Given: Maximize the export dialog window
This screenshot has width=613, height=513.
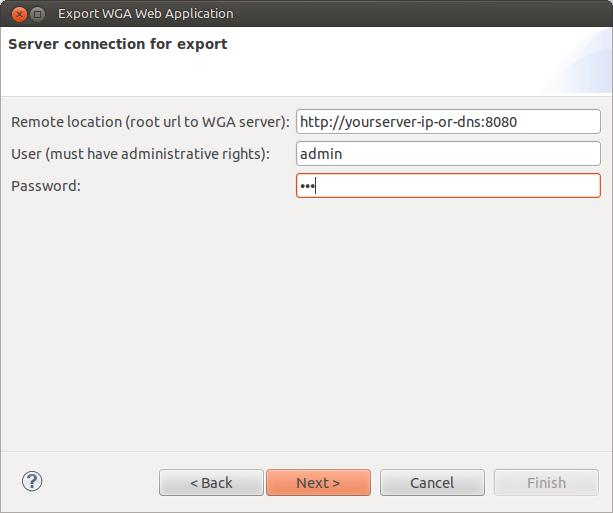Looking at the screenshot, I should [38, 14].
